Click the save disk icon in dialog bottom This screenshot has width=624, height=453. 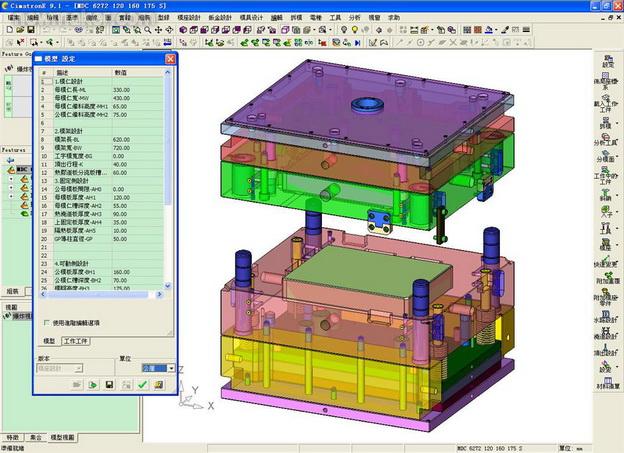[x=109, y=384]
